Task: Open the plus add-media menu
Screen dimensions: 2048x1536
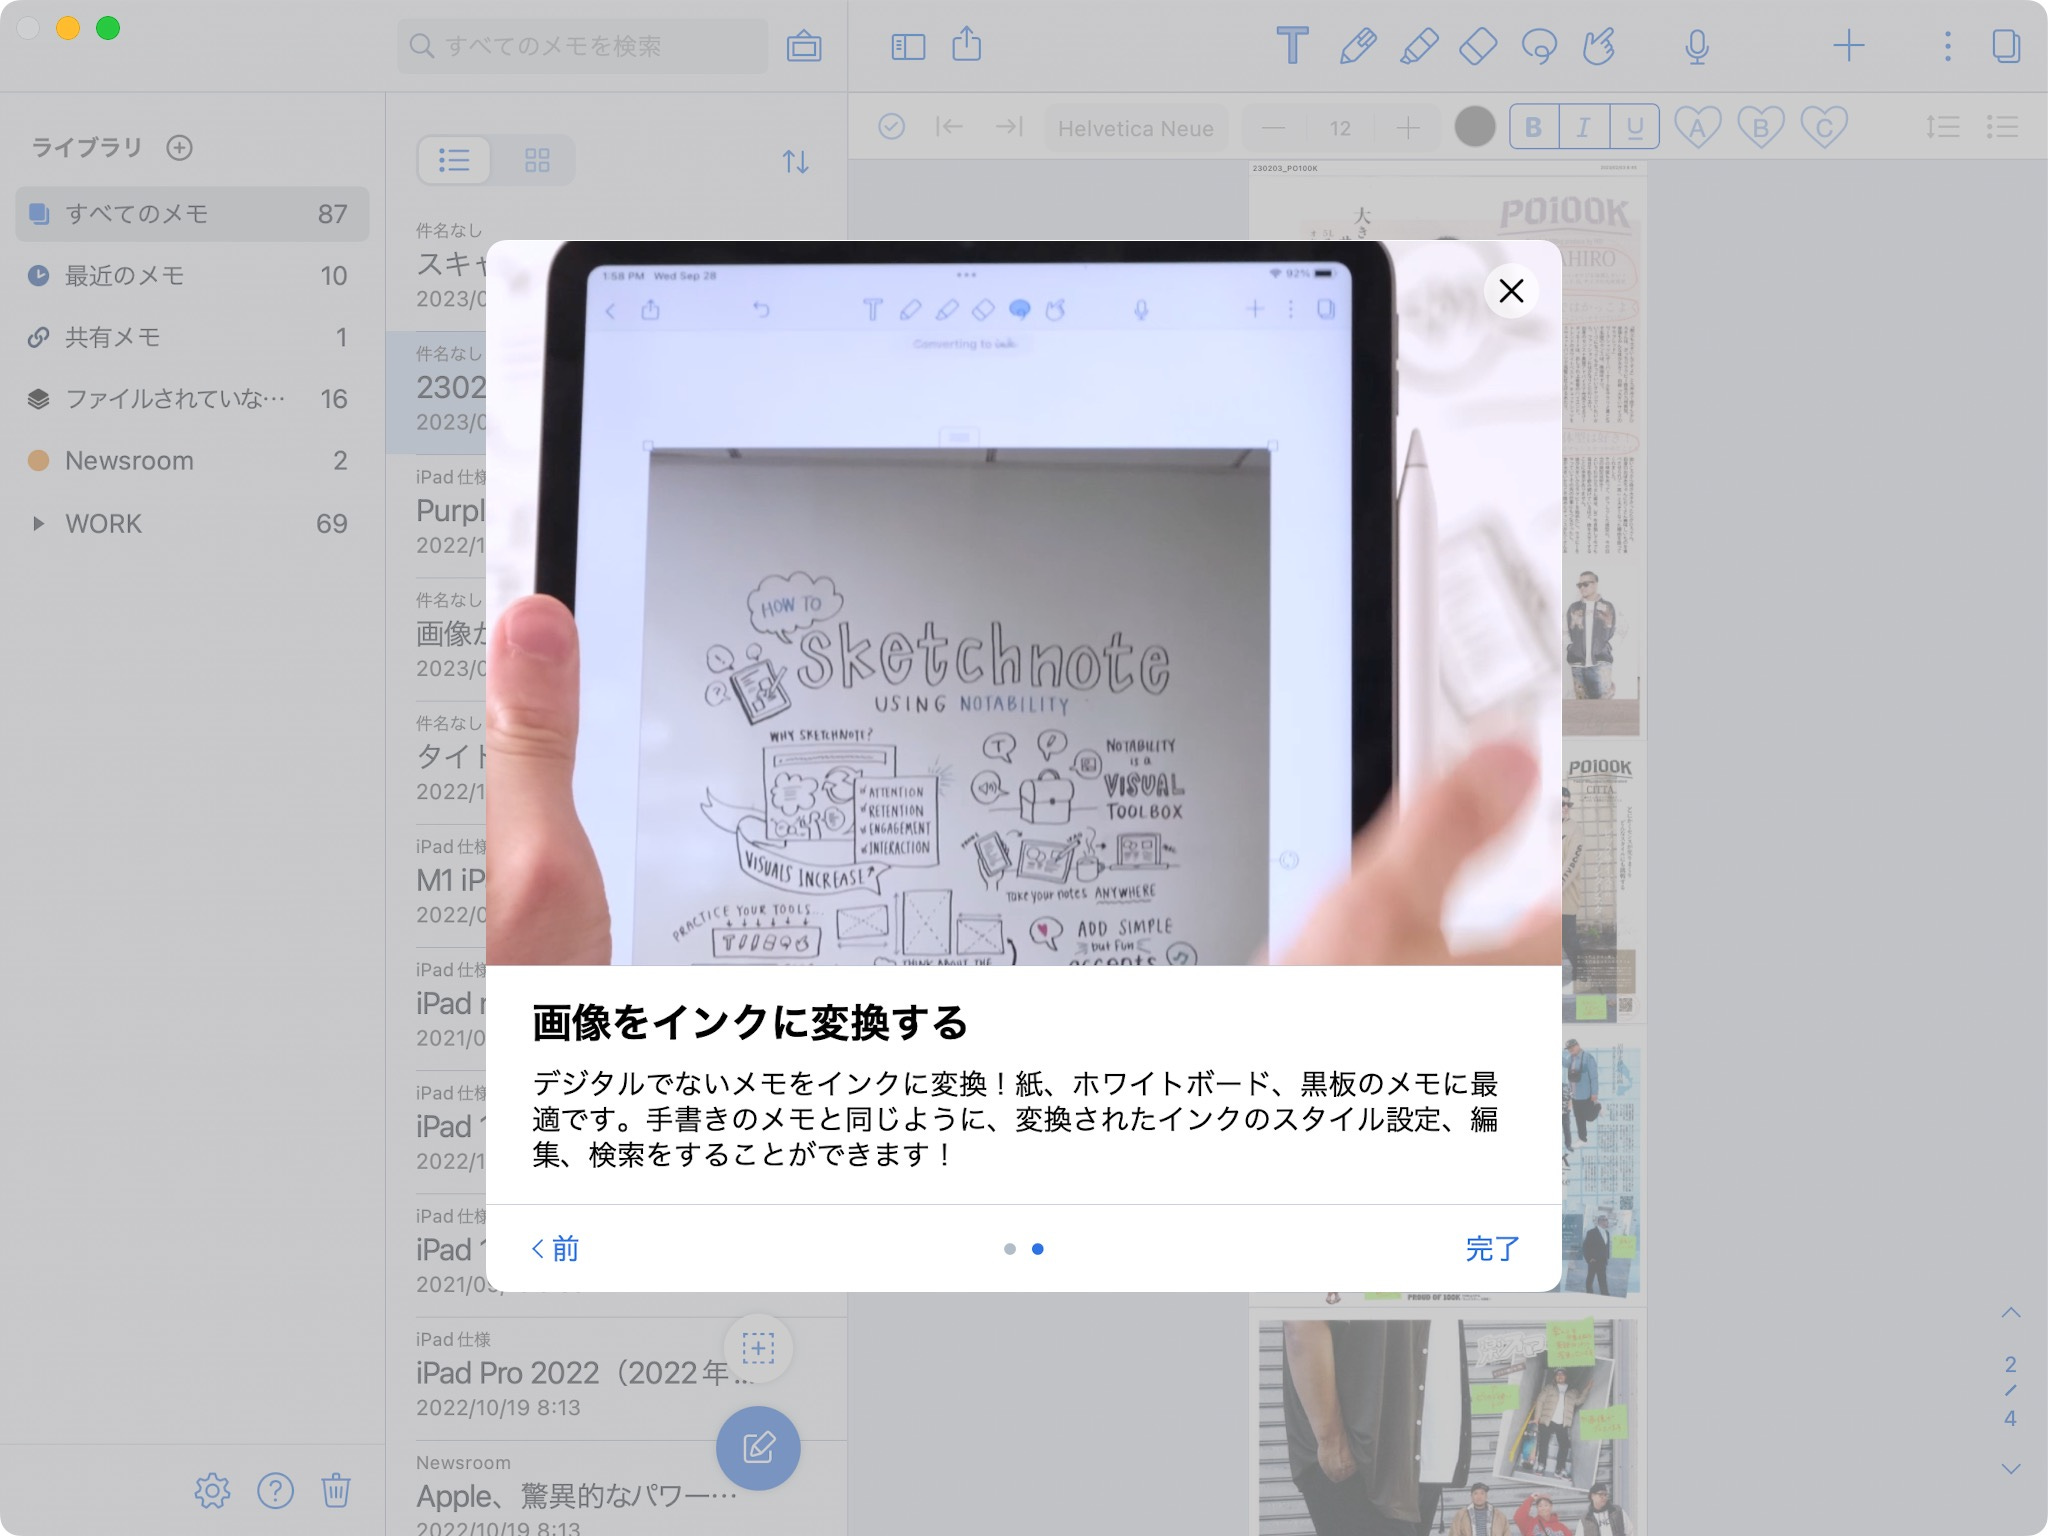Action: [1848, 46]
